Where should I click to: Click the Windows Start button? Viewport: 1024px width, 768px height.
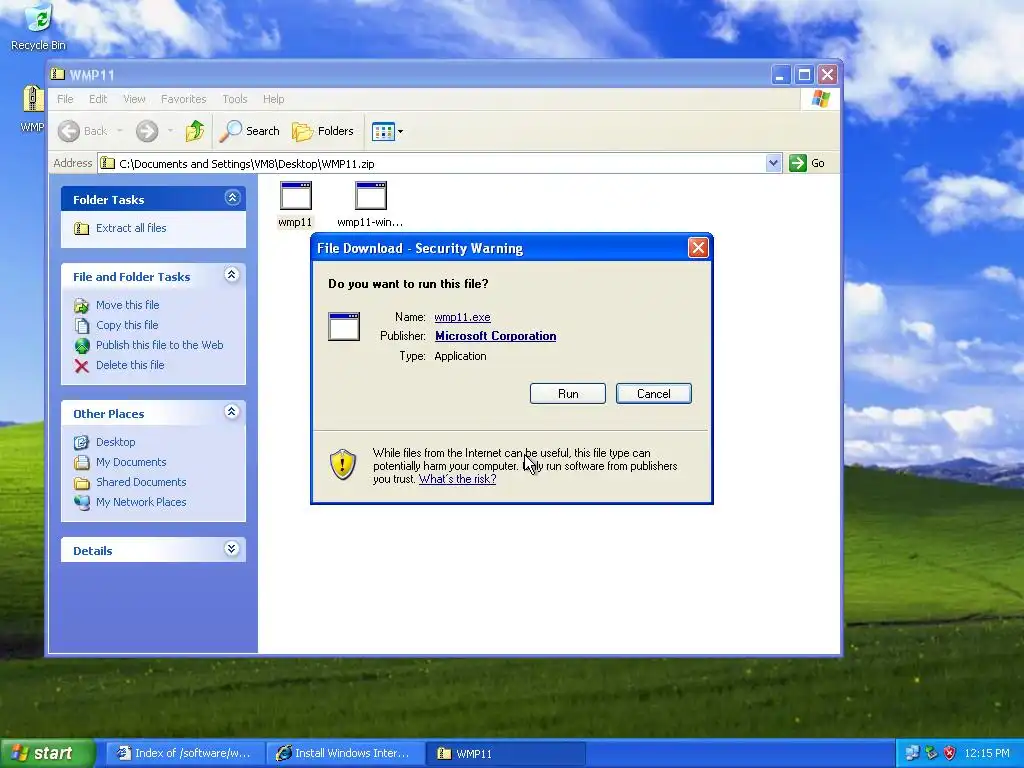click(46, 753)
